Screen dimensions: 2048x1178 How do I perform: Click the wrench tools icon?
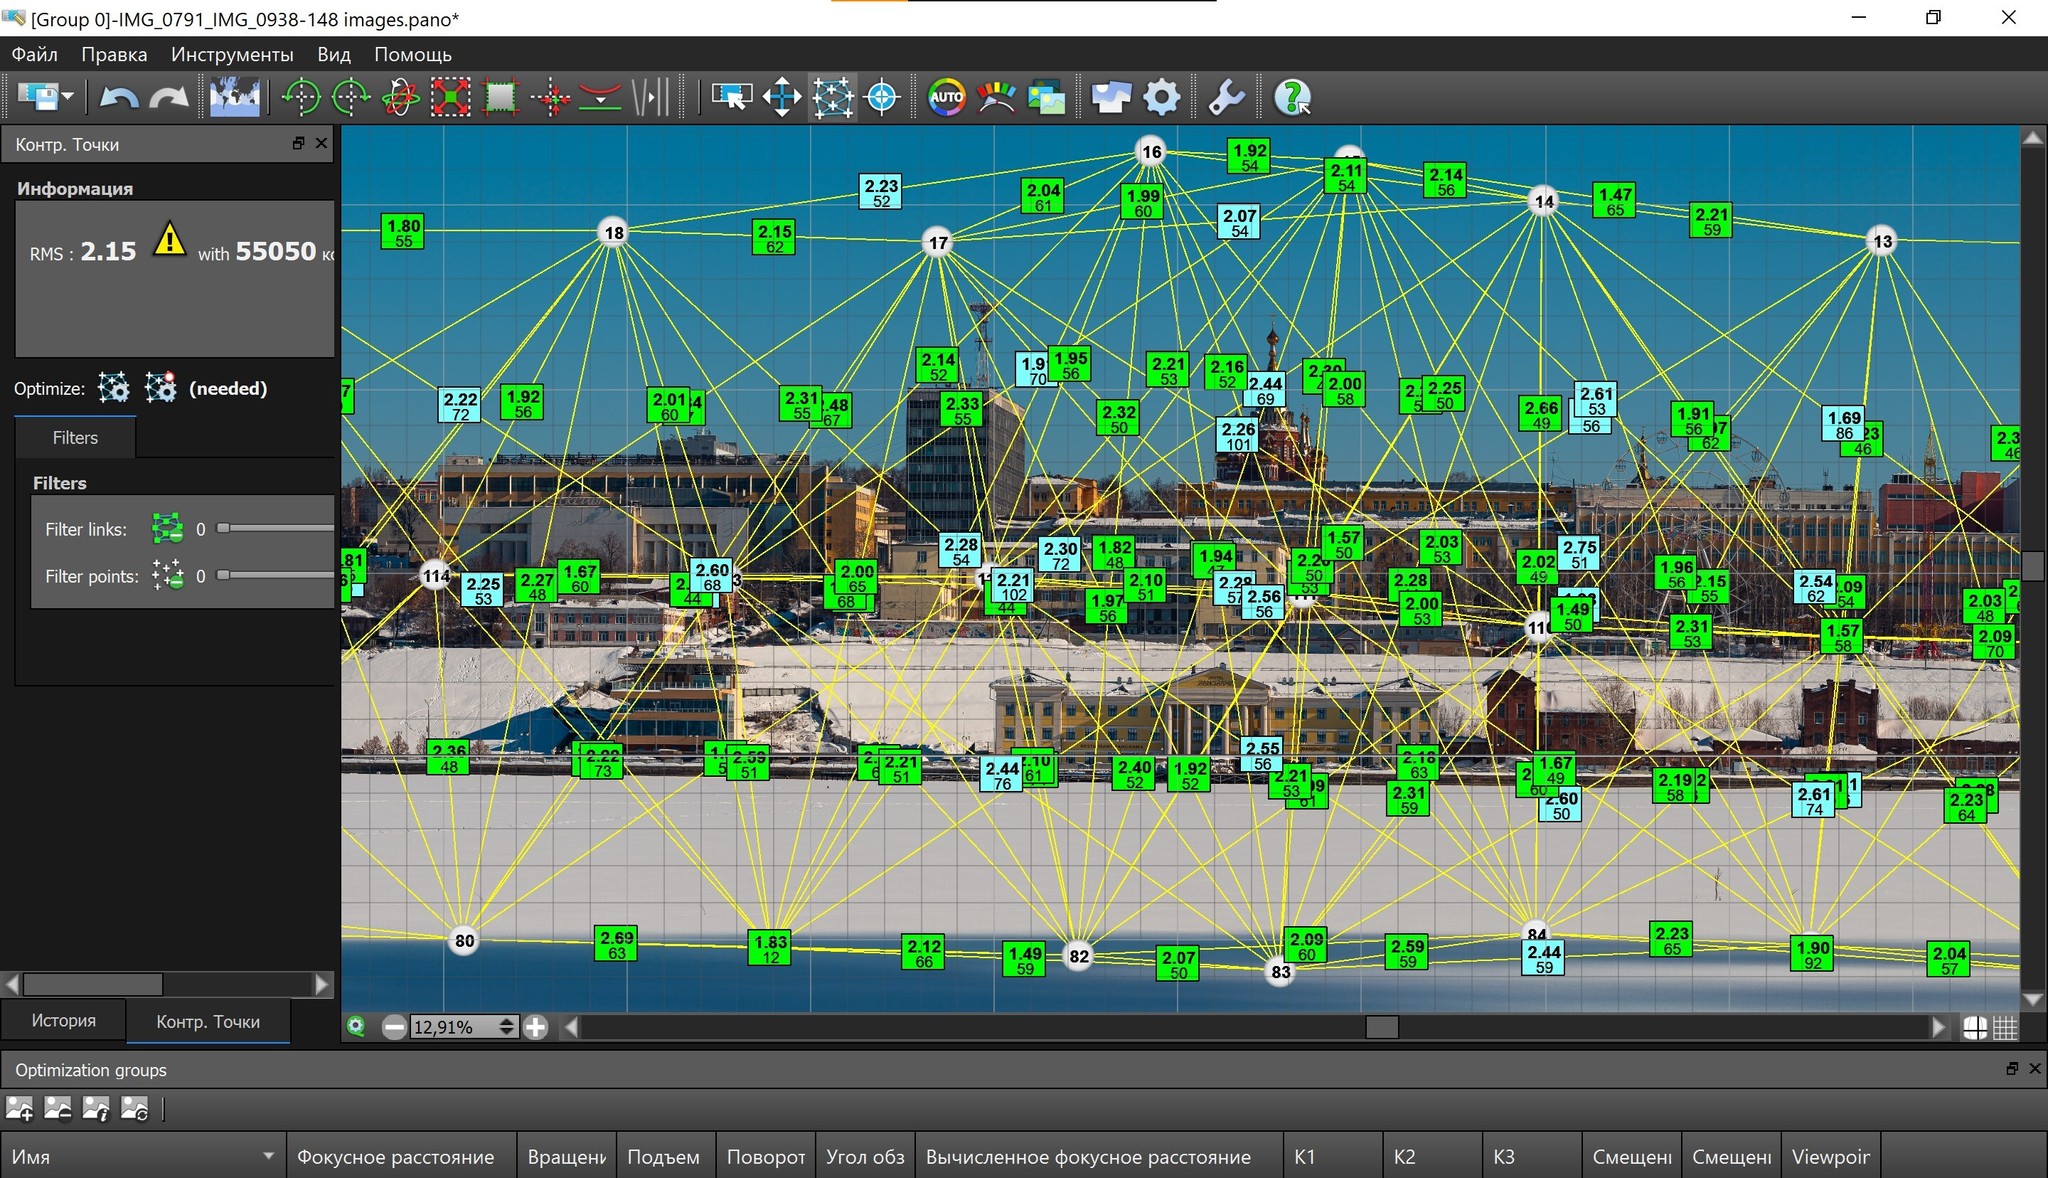(1226, 98)
